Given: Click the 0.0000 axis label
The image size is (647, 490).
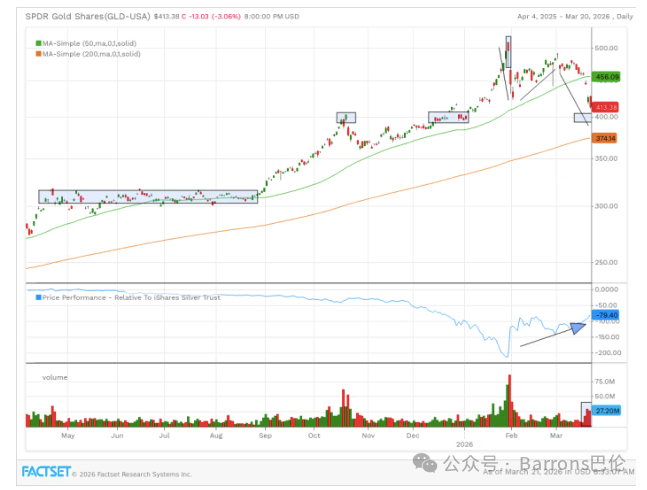Looking at the screenshot, I should click(x=606, y=290).
